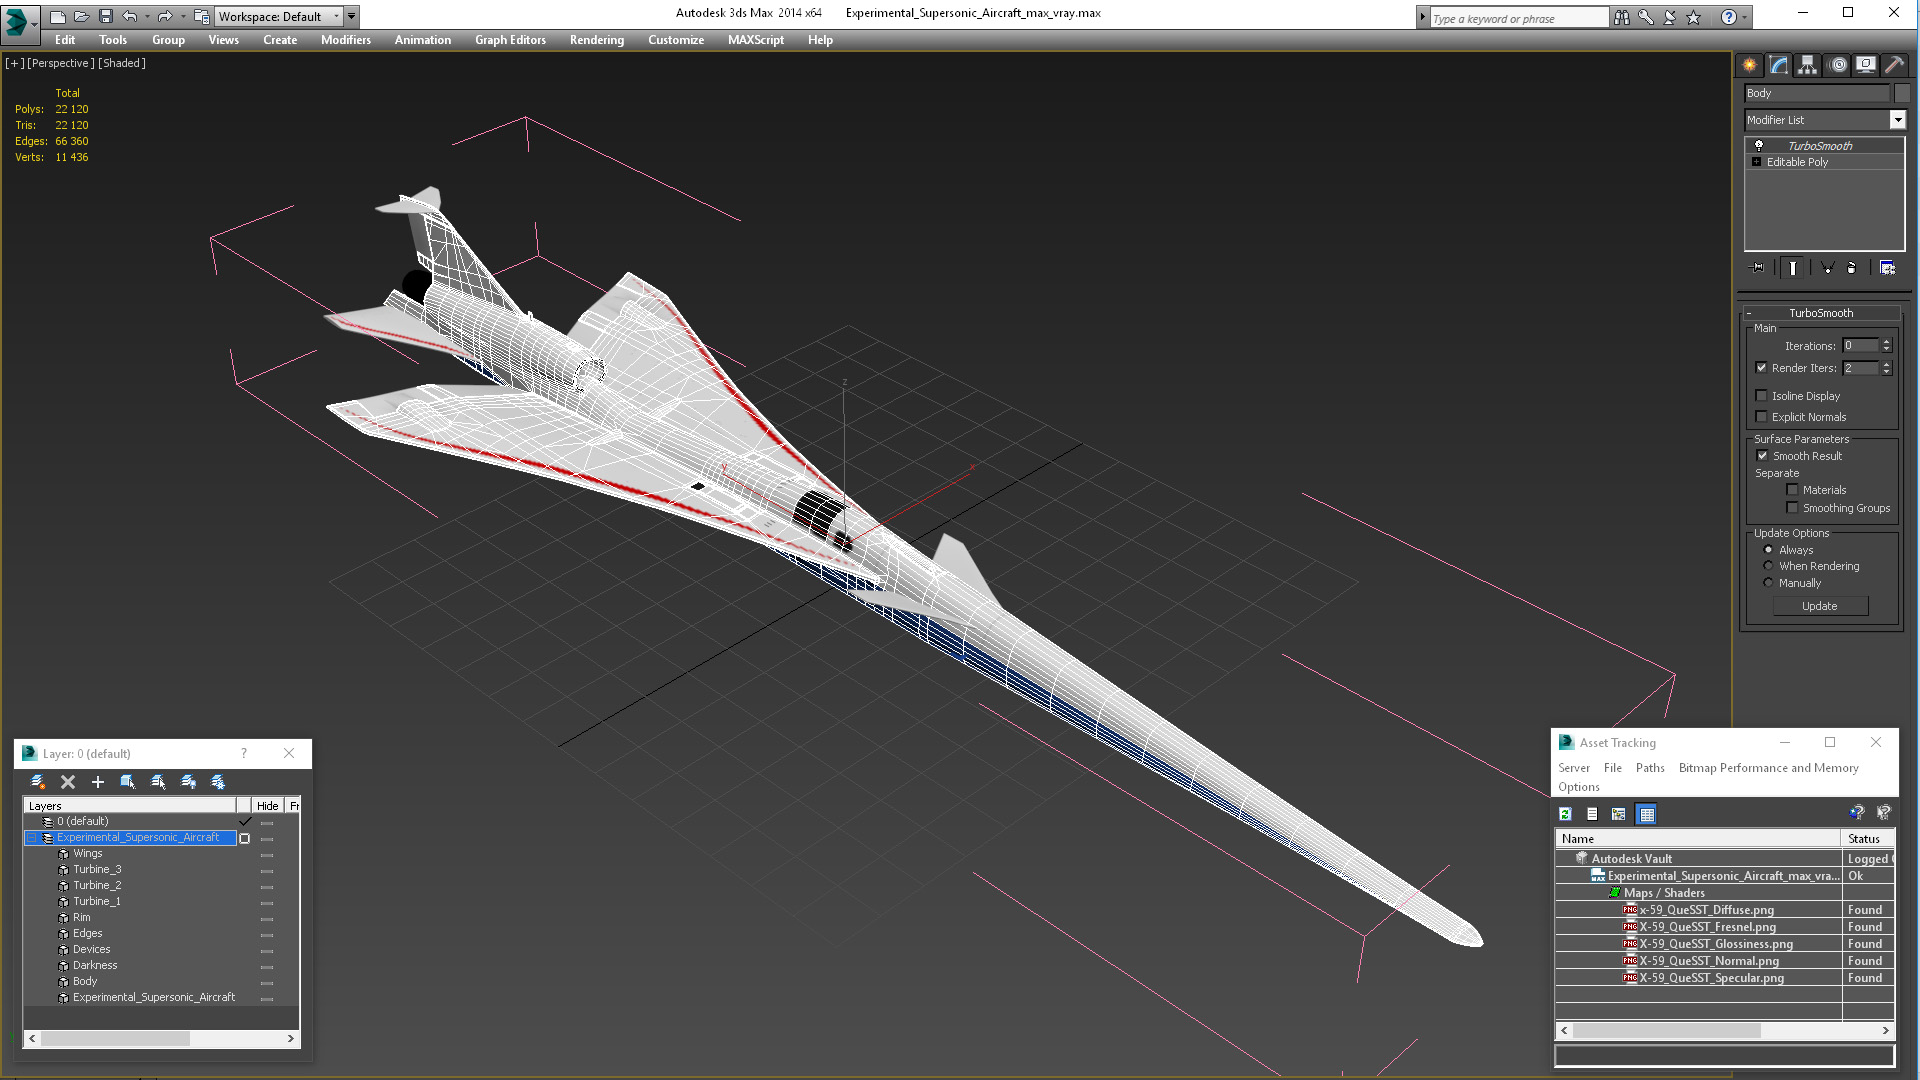Enable Isoline Display checkbox
The width and height of the screenshot is (1920, 1080).
coord(1762,396)
